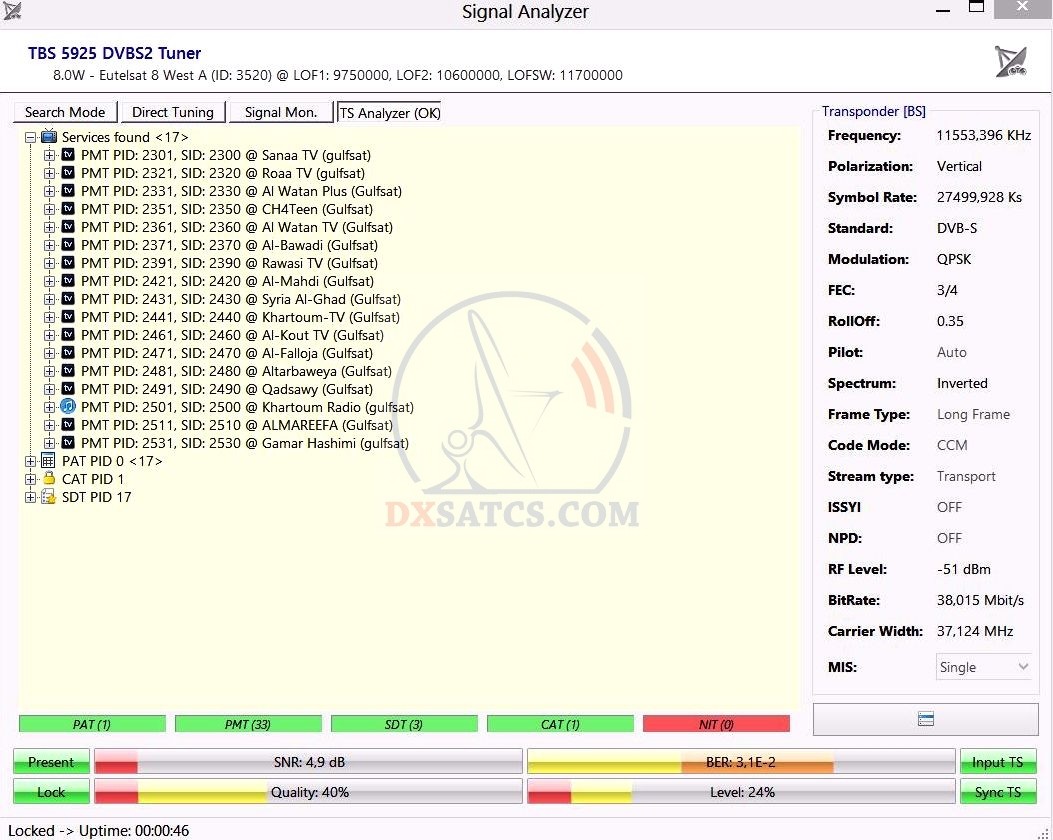Click the PAT (1) indicator
The width and height of the screenshot is (1053, 840).
(92, 724)
